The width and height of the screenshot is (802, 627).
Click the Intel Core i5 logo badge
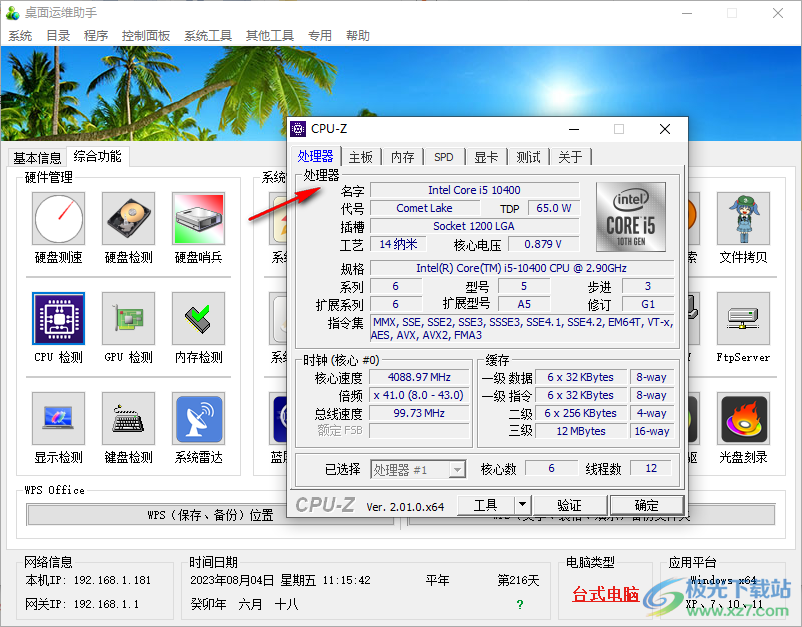pos(631,217)
